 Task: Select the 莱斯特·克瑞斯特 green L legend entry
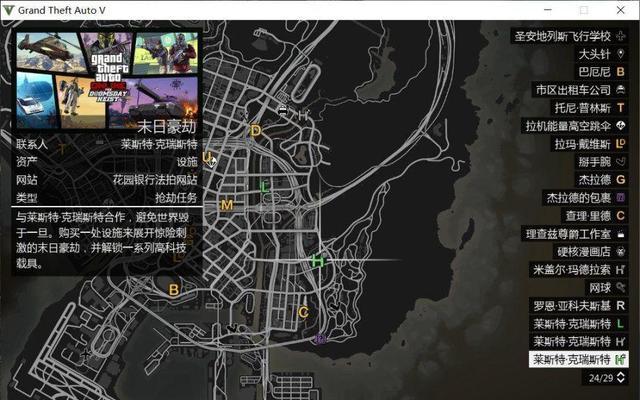coord(578,324)
